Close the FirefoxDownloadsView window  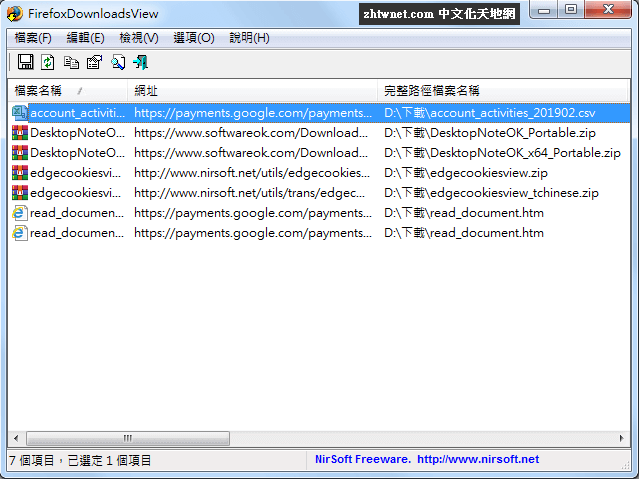point(608,10)
